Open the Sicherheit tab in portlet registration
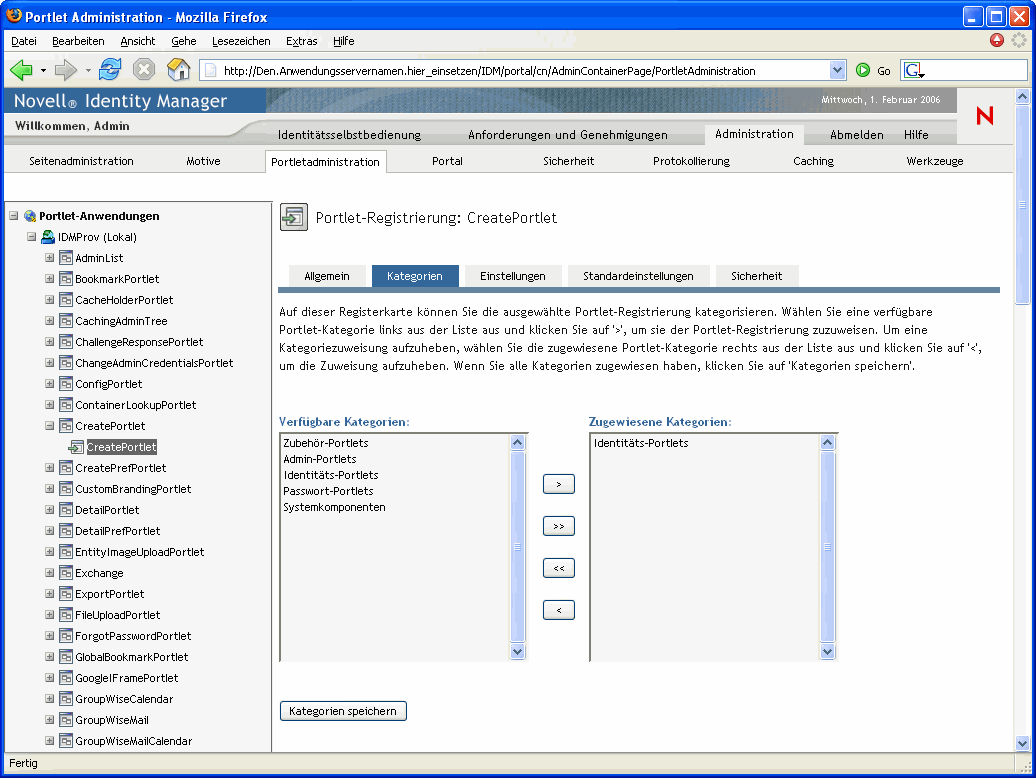The width and height of the screenshot is (1036, 778). pyautogui.click(x=757, y=276)
